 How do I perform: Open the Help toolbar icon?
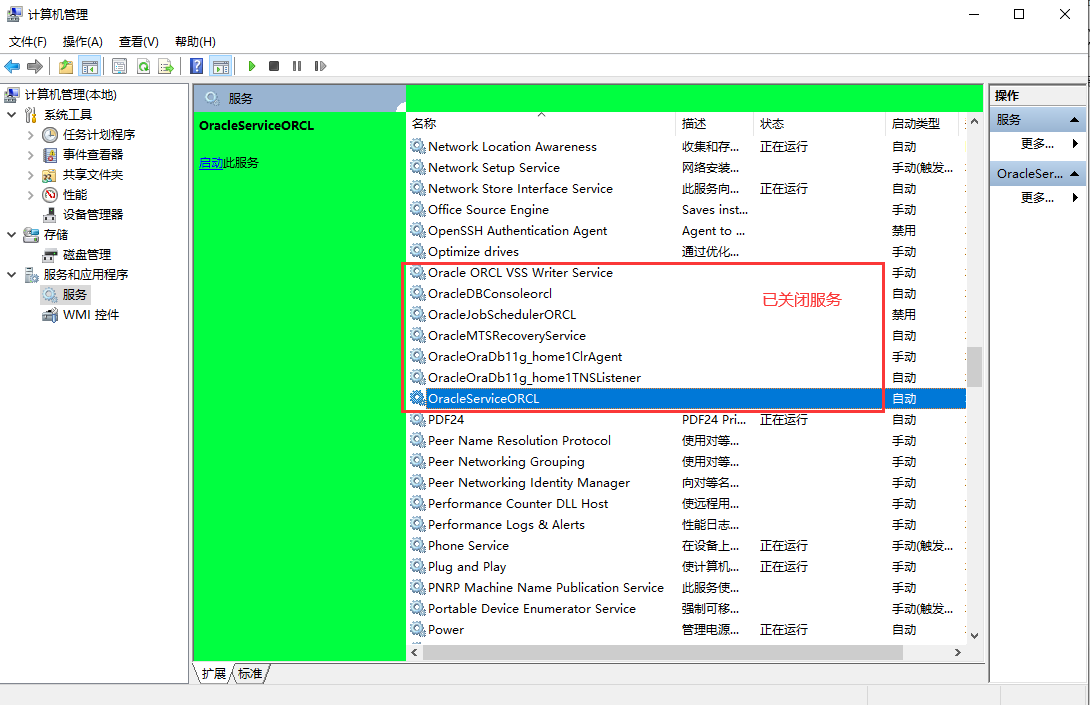(x=197, y=66)
